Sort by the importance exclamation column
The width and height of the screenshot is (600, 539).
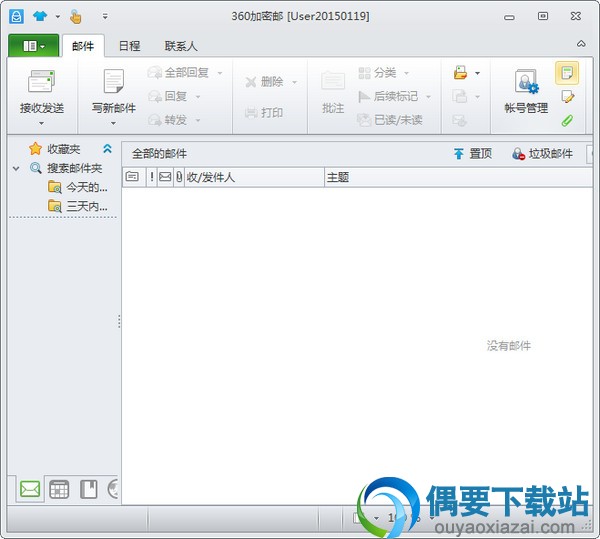coord(152,177)
